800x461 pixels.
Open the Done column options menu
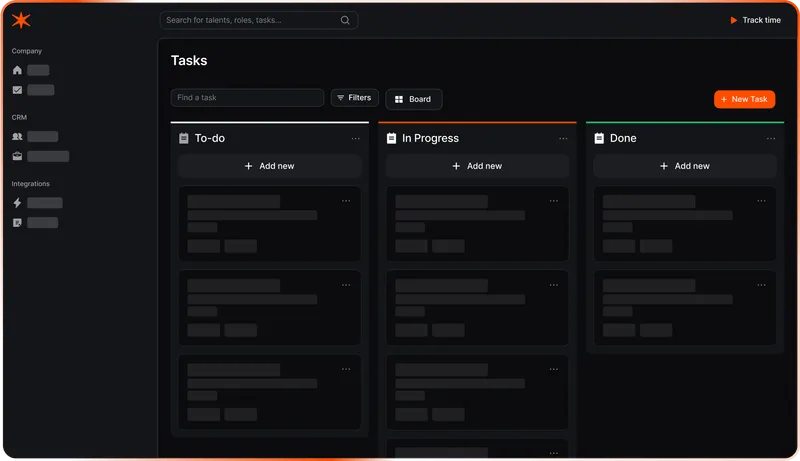click(771, 139)
